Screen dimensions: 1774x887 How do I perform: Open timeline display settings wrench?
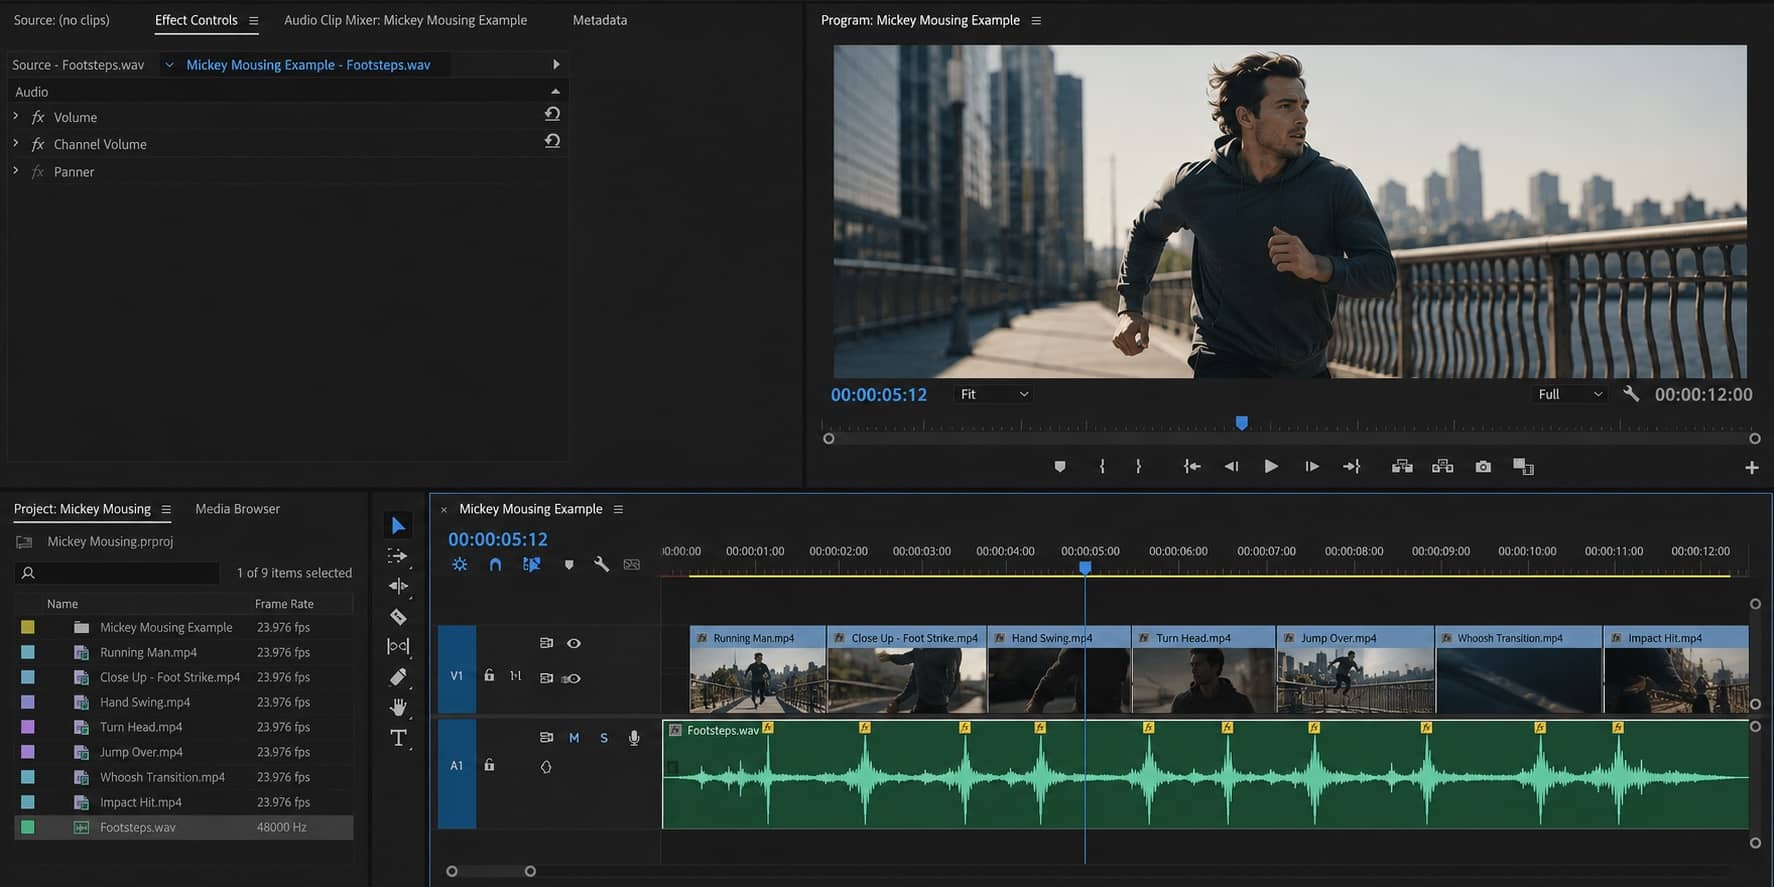[601, 564]
